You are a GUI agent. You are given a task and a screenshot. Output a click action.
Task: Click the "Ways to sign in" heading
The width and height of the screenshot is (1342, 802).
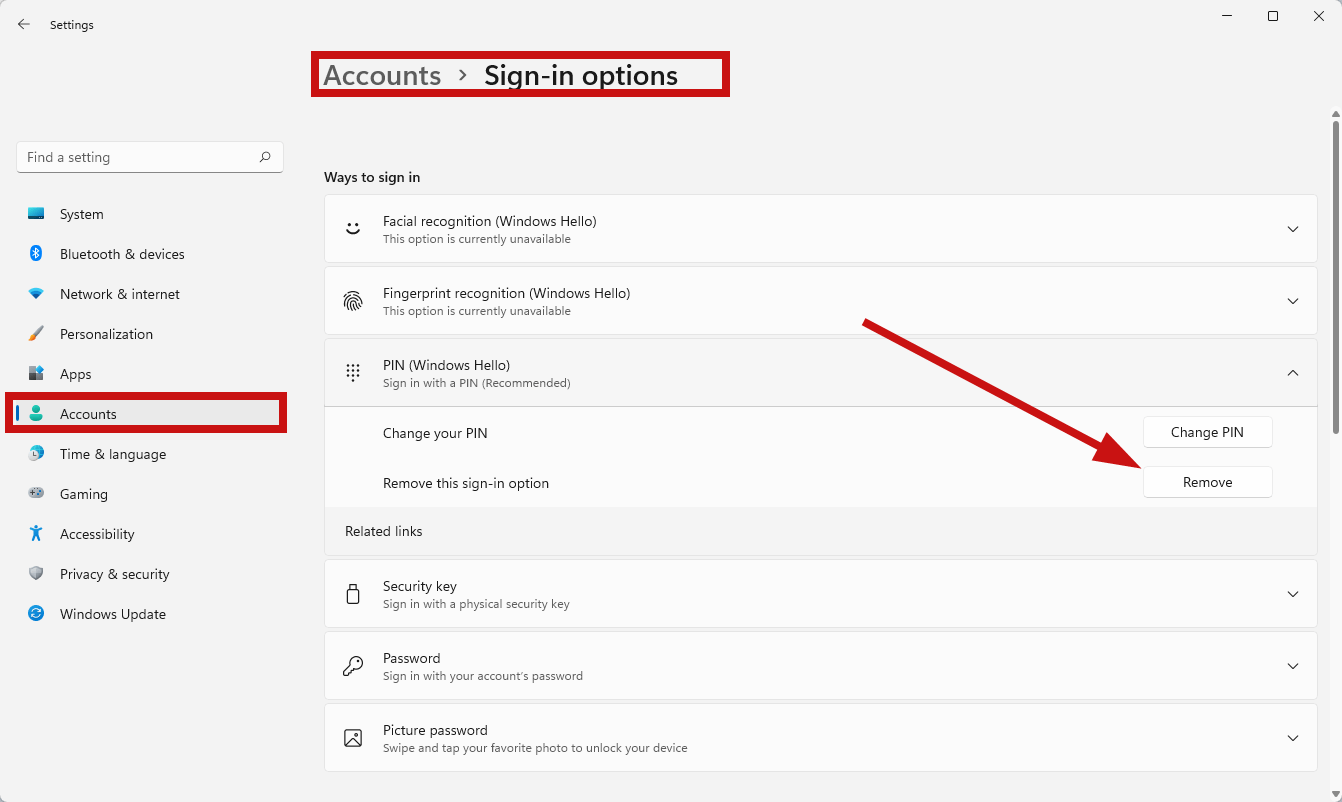[x=372, y=177]
